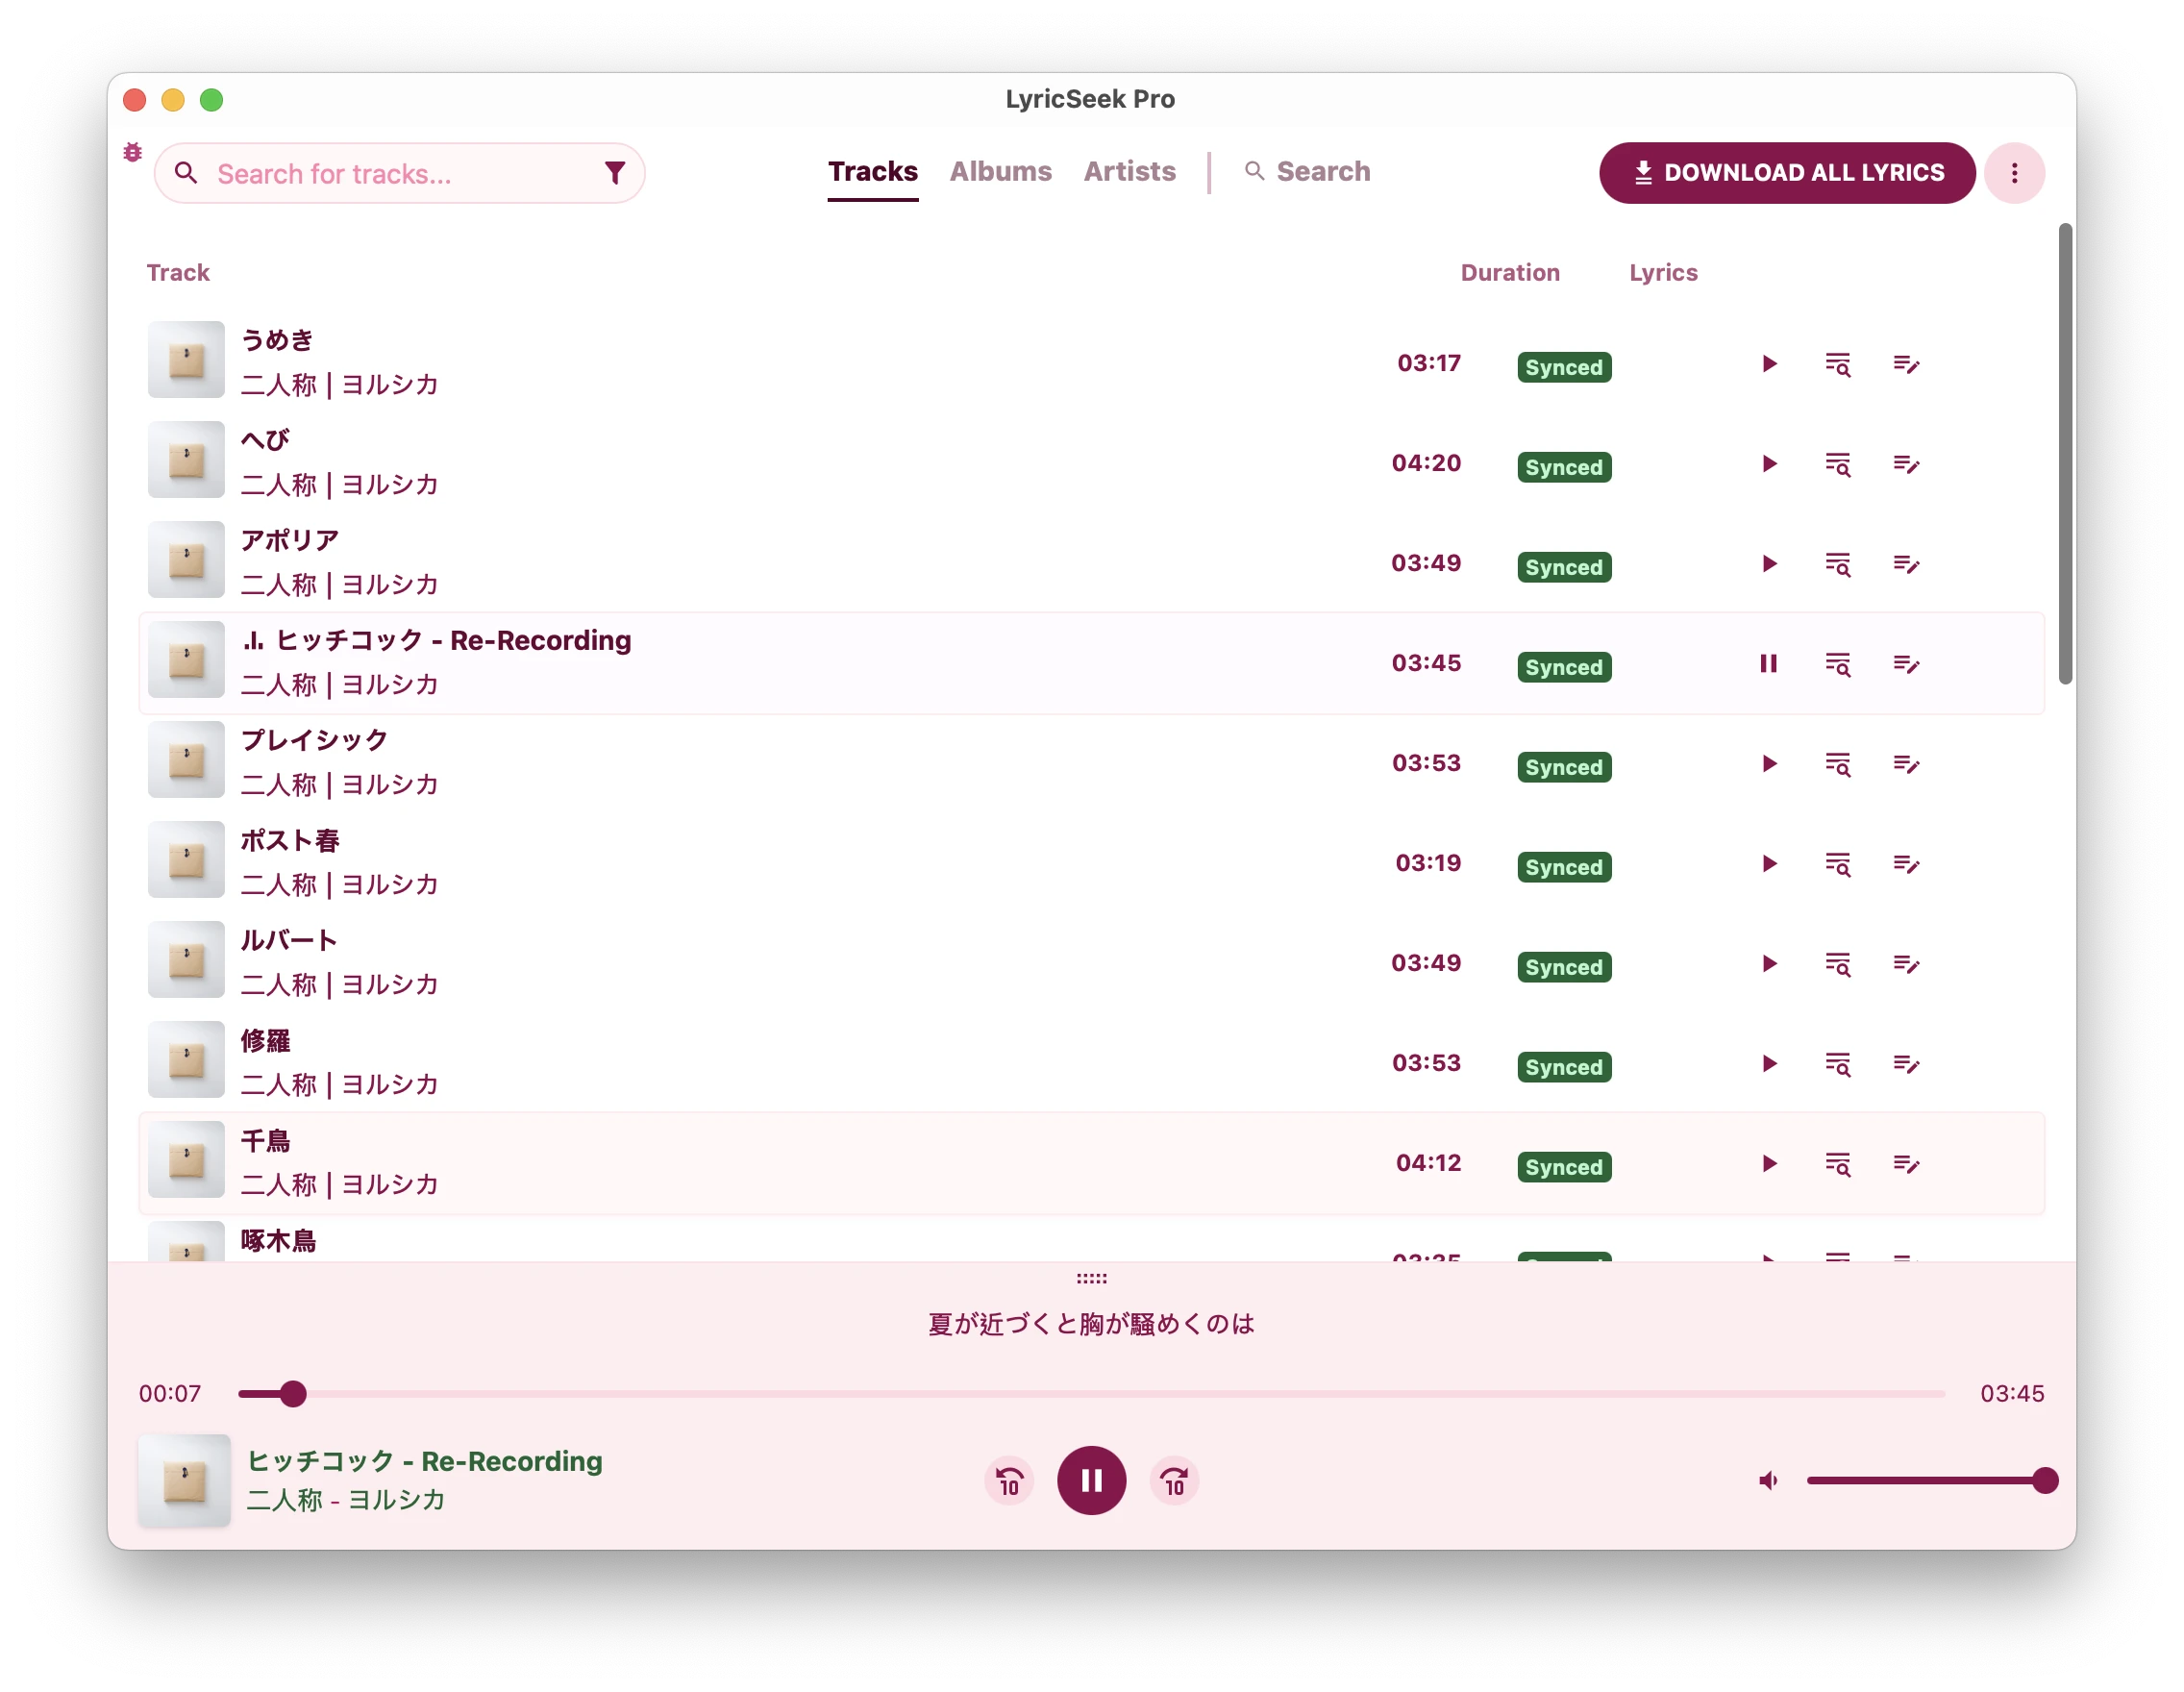Search lyrics for 修羅
2184x1692 pixels.
[1838, 1064]
